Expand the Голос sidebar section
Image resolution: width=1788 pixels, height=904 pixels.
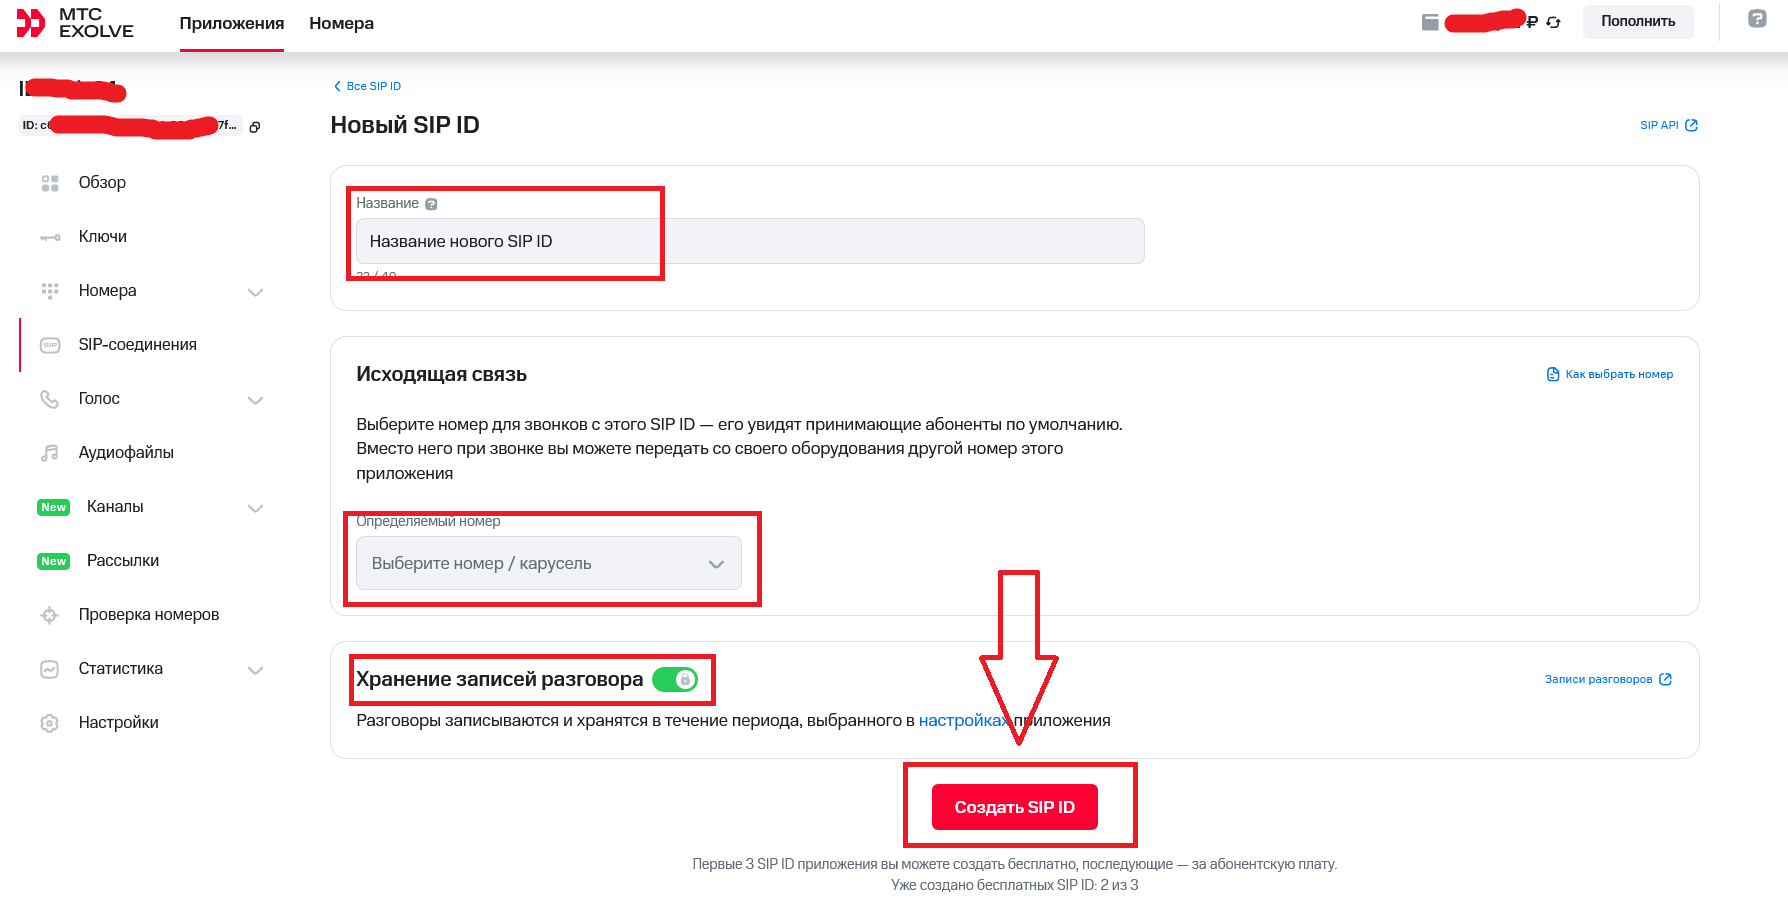point(255,400)
